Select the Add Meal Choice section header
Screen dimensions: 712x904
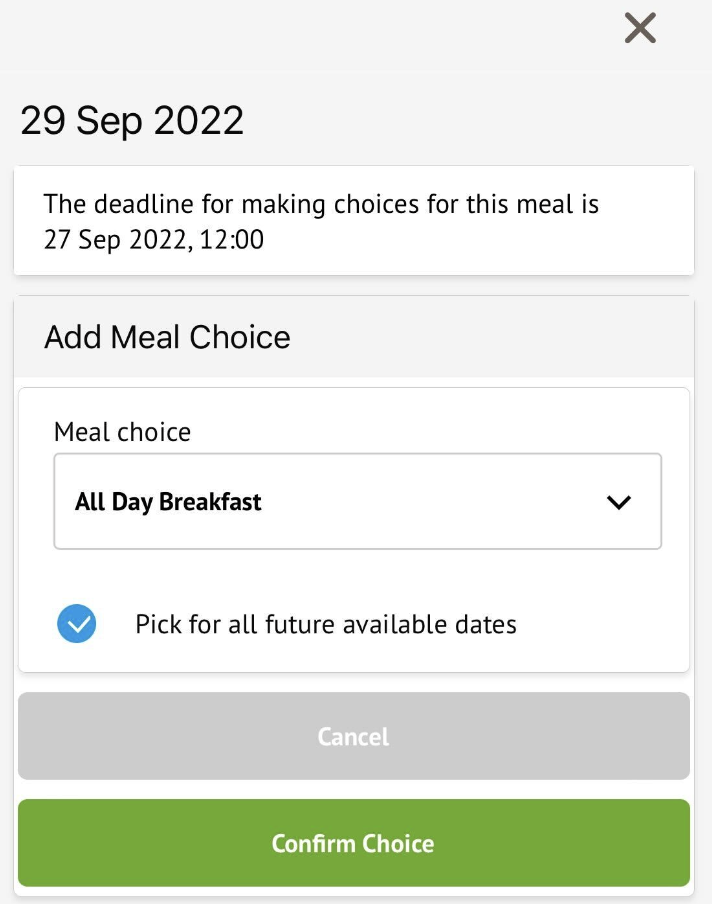[166, 337]
